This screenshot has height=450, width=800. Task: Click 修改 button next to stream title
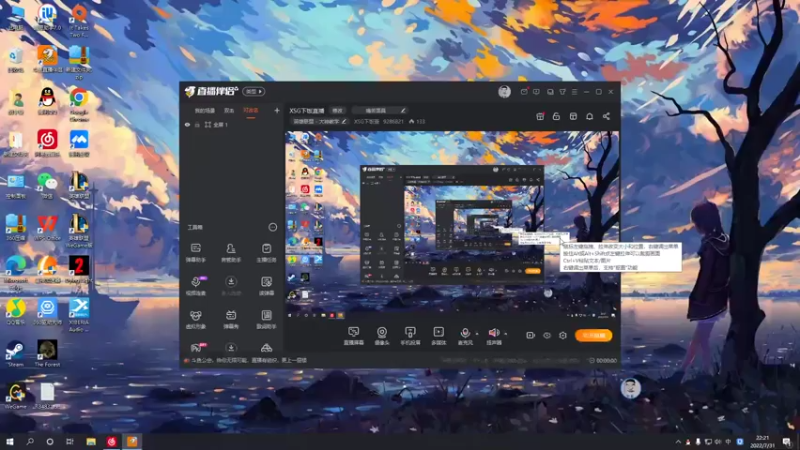tap(337, 111)
